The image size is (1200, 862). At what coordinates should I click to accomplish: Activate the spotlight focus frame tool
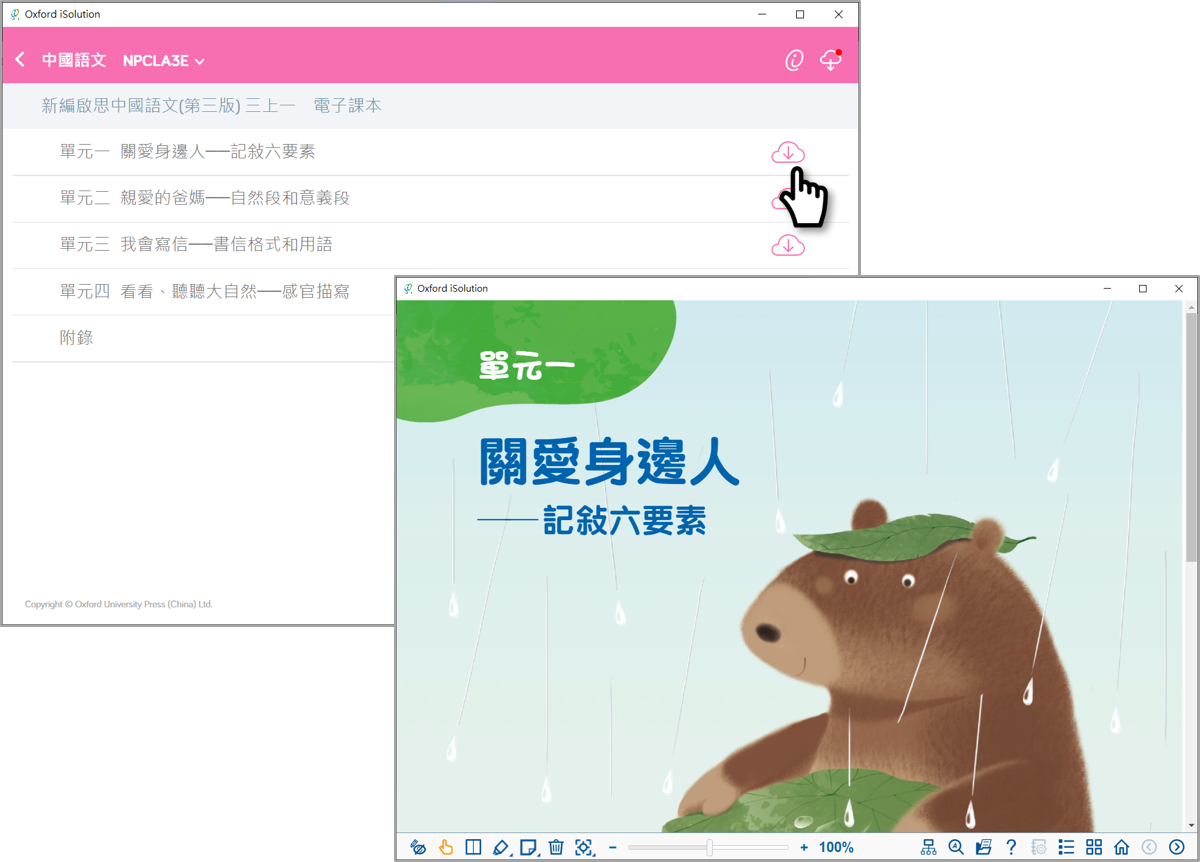[x=585, y=847]
